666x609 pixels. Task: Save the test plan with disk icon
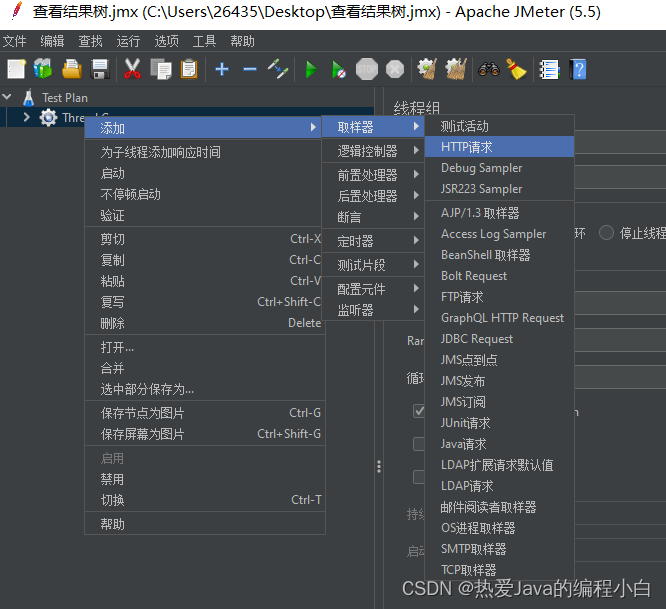pyautogui.click(x=100, y=69)
